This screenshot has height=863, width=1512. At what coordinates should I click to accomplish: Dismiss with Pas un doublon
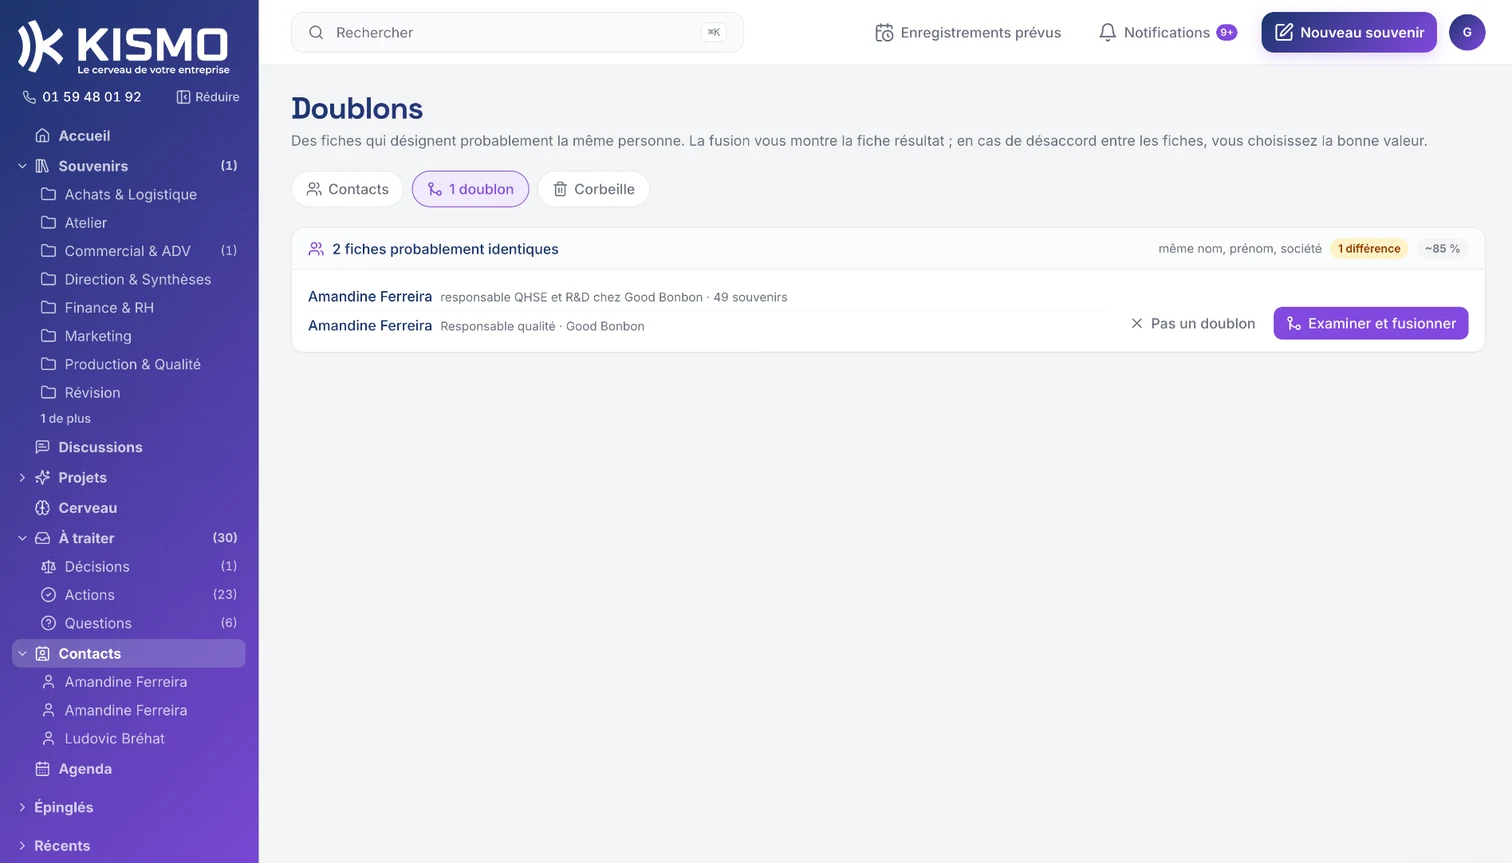[x=1192, y=323]
